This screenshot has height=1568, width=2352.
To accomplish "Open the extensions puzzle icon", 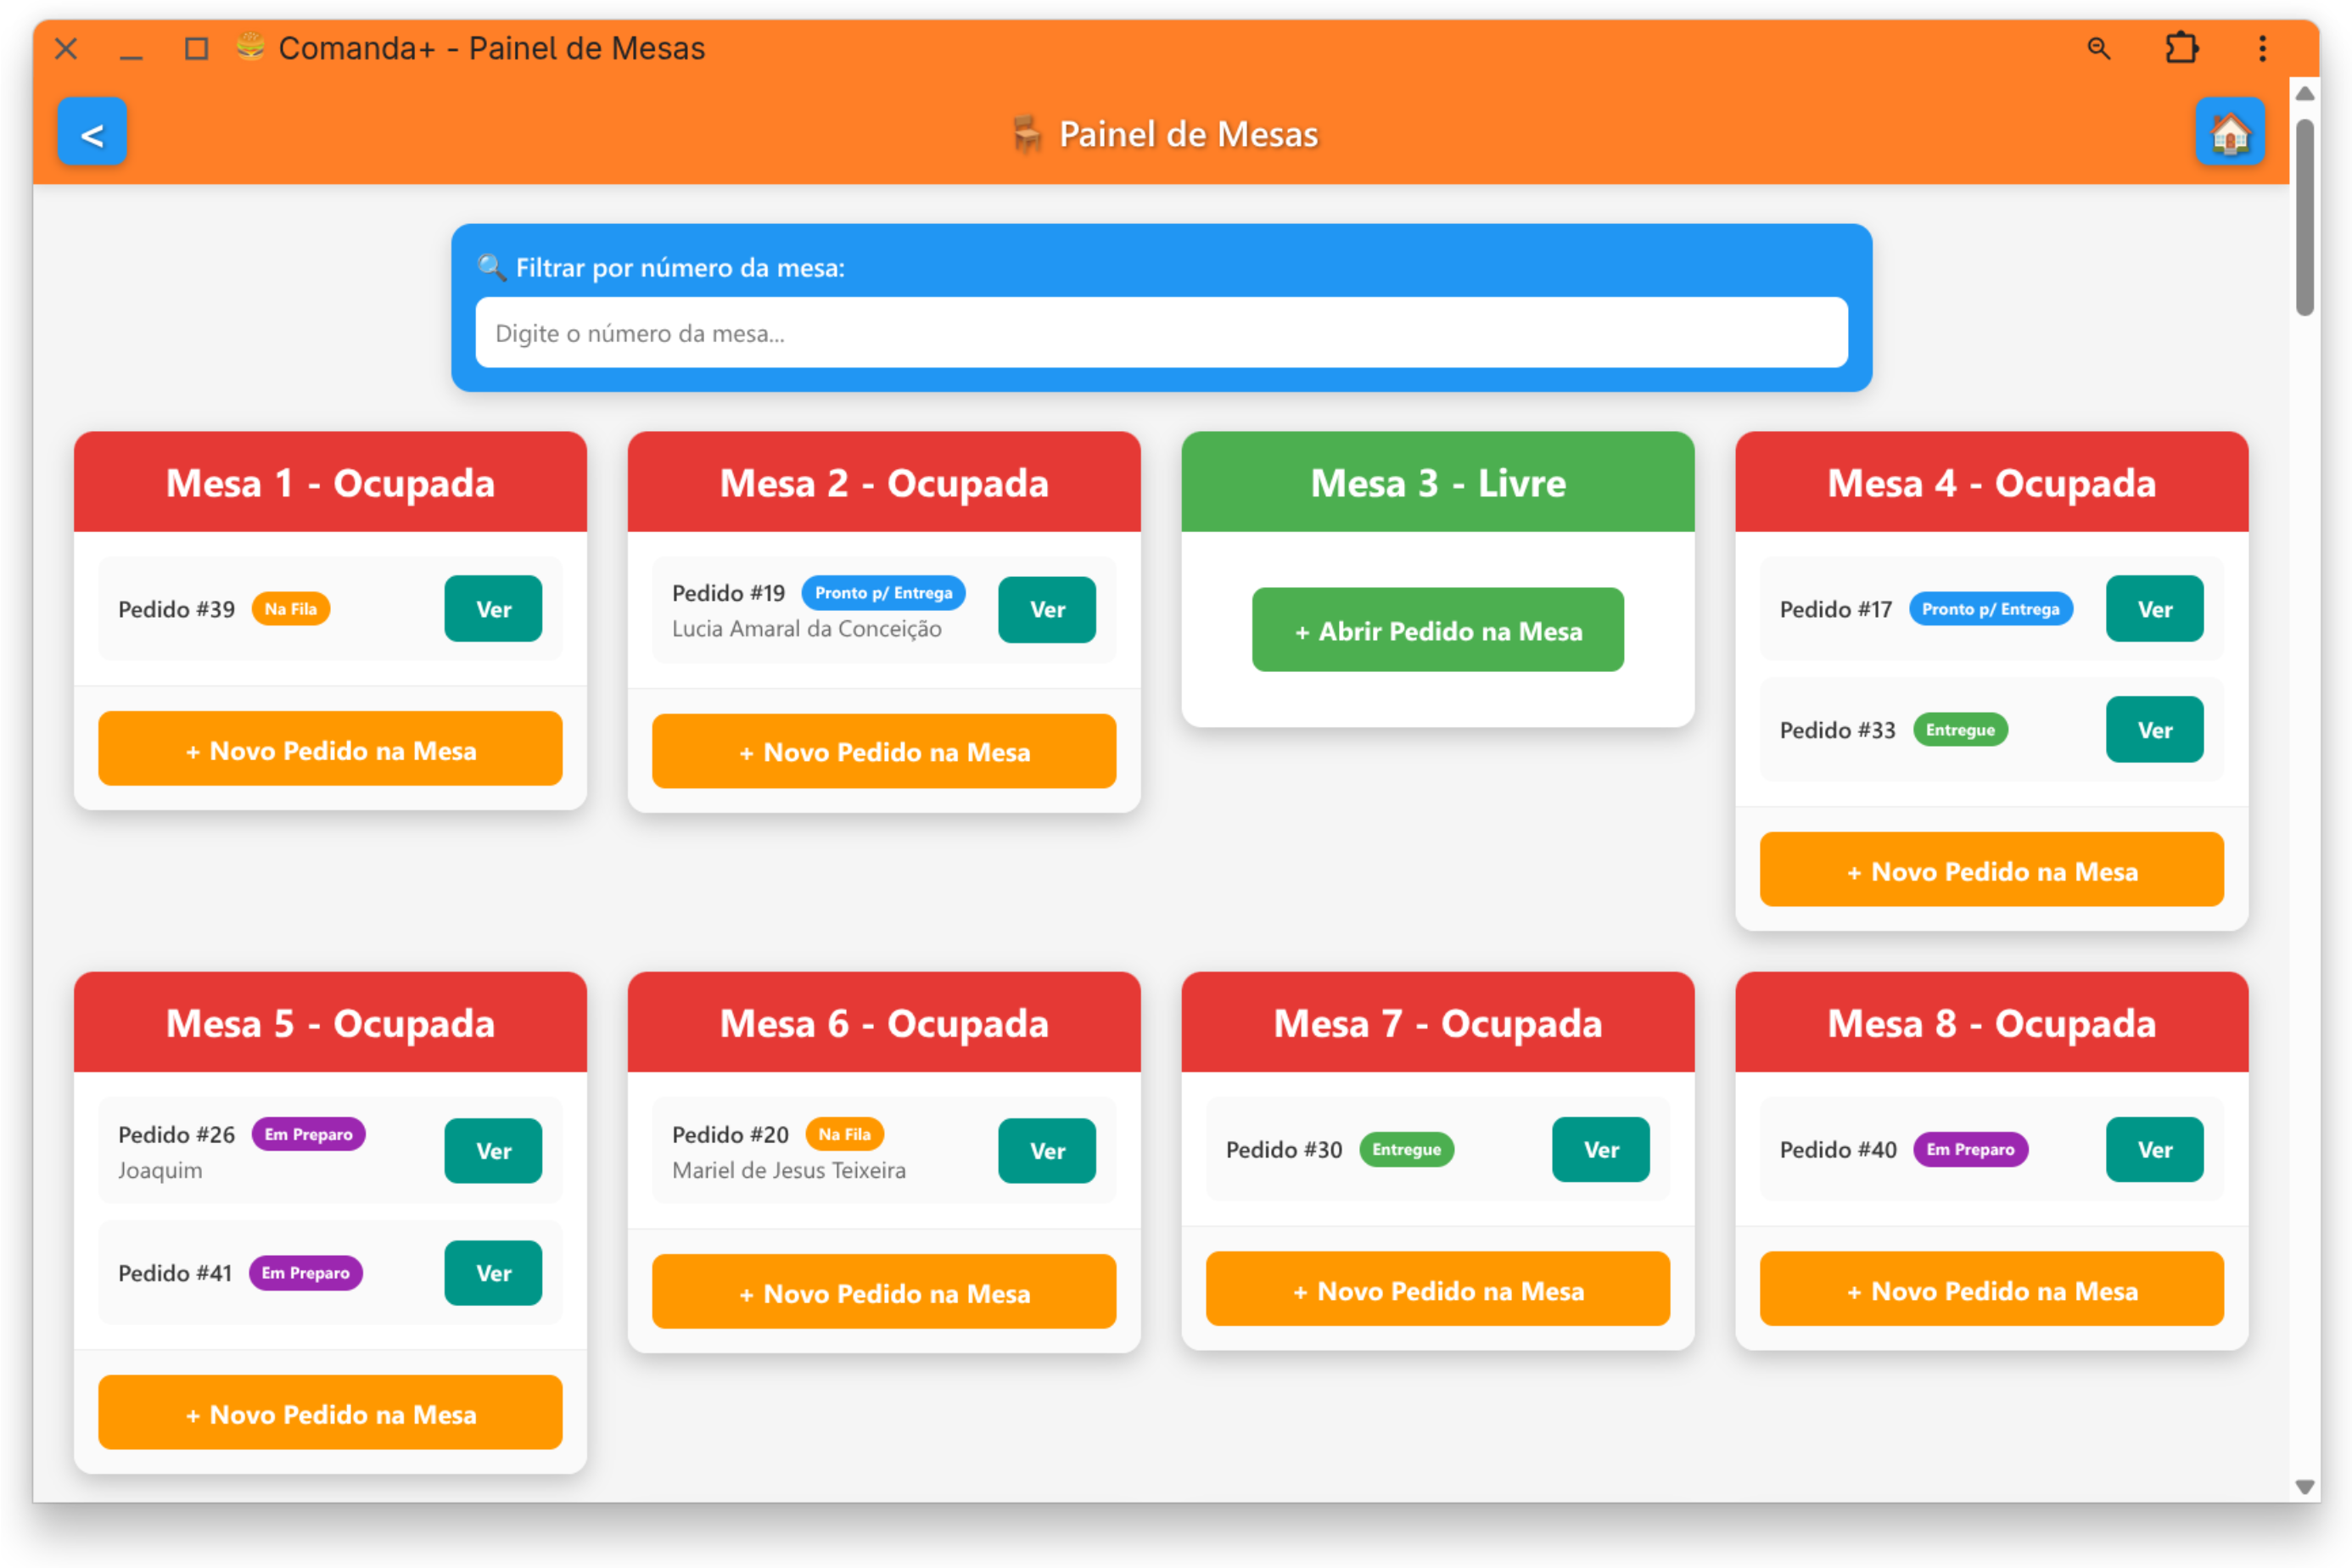I will click(x=2181, y=48).
